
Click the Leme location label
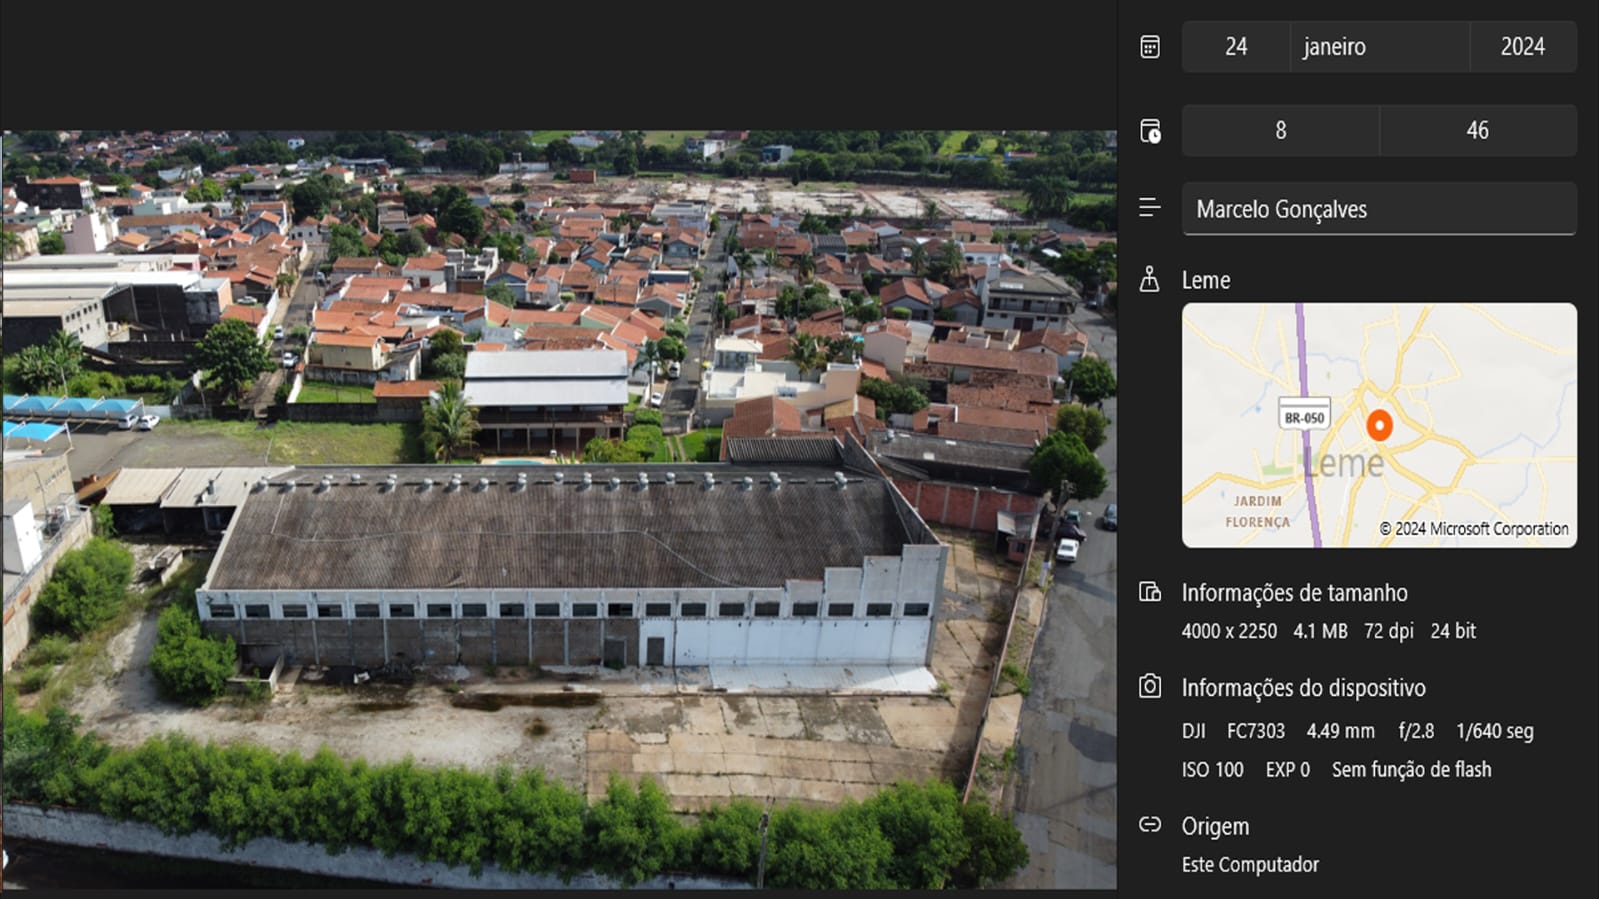1206,280
